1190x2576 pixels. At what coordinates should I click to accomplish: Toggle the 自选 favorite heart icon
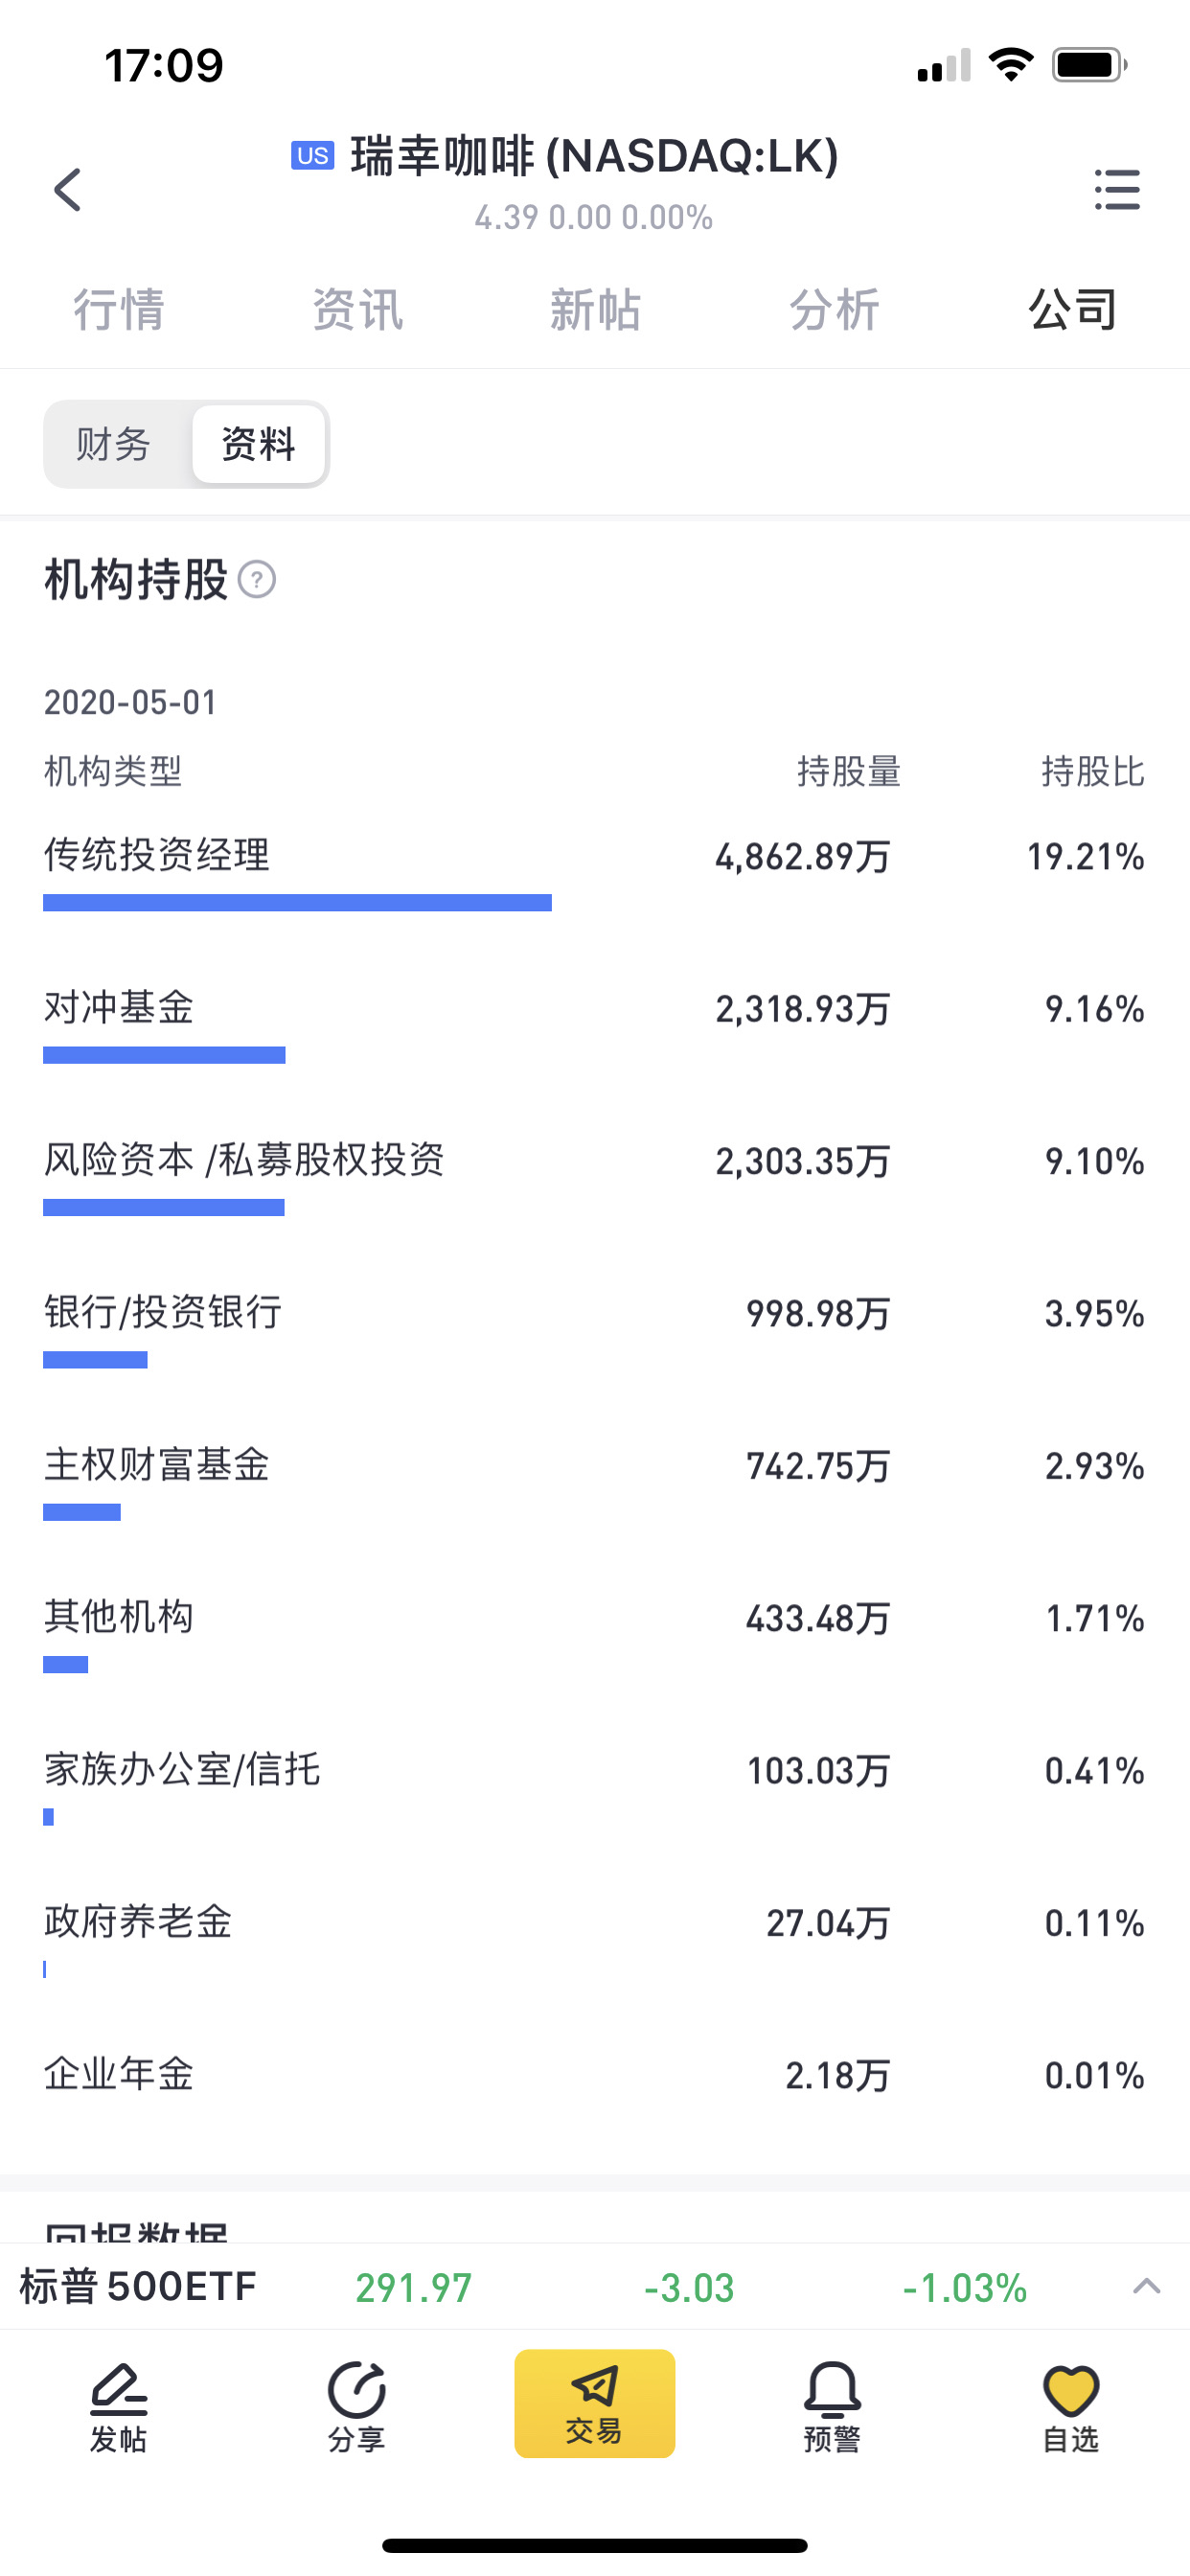click(1070, 2407)
